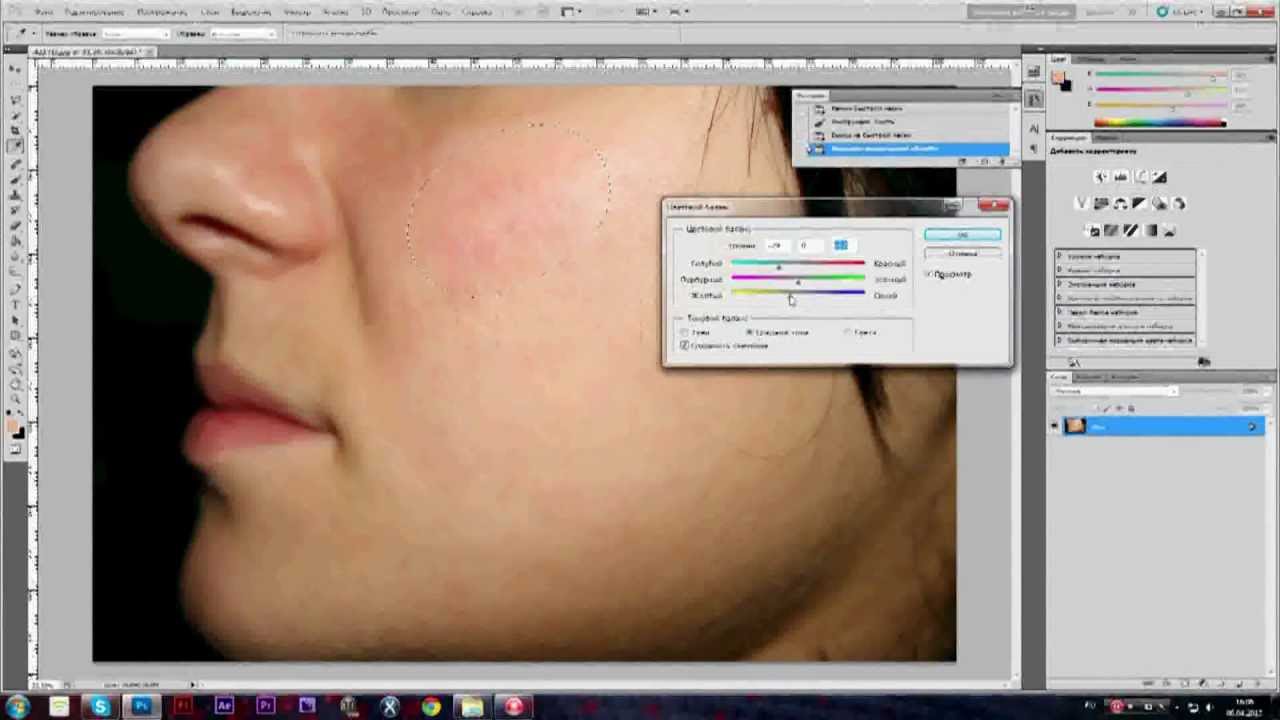Image resolution: width=1280 pixels, height=720 pixels.
Task: Add a Curves adjustment
Action: 1140,177
